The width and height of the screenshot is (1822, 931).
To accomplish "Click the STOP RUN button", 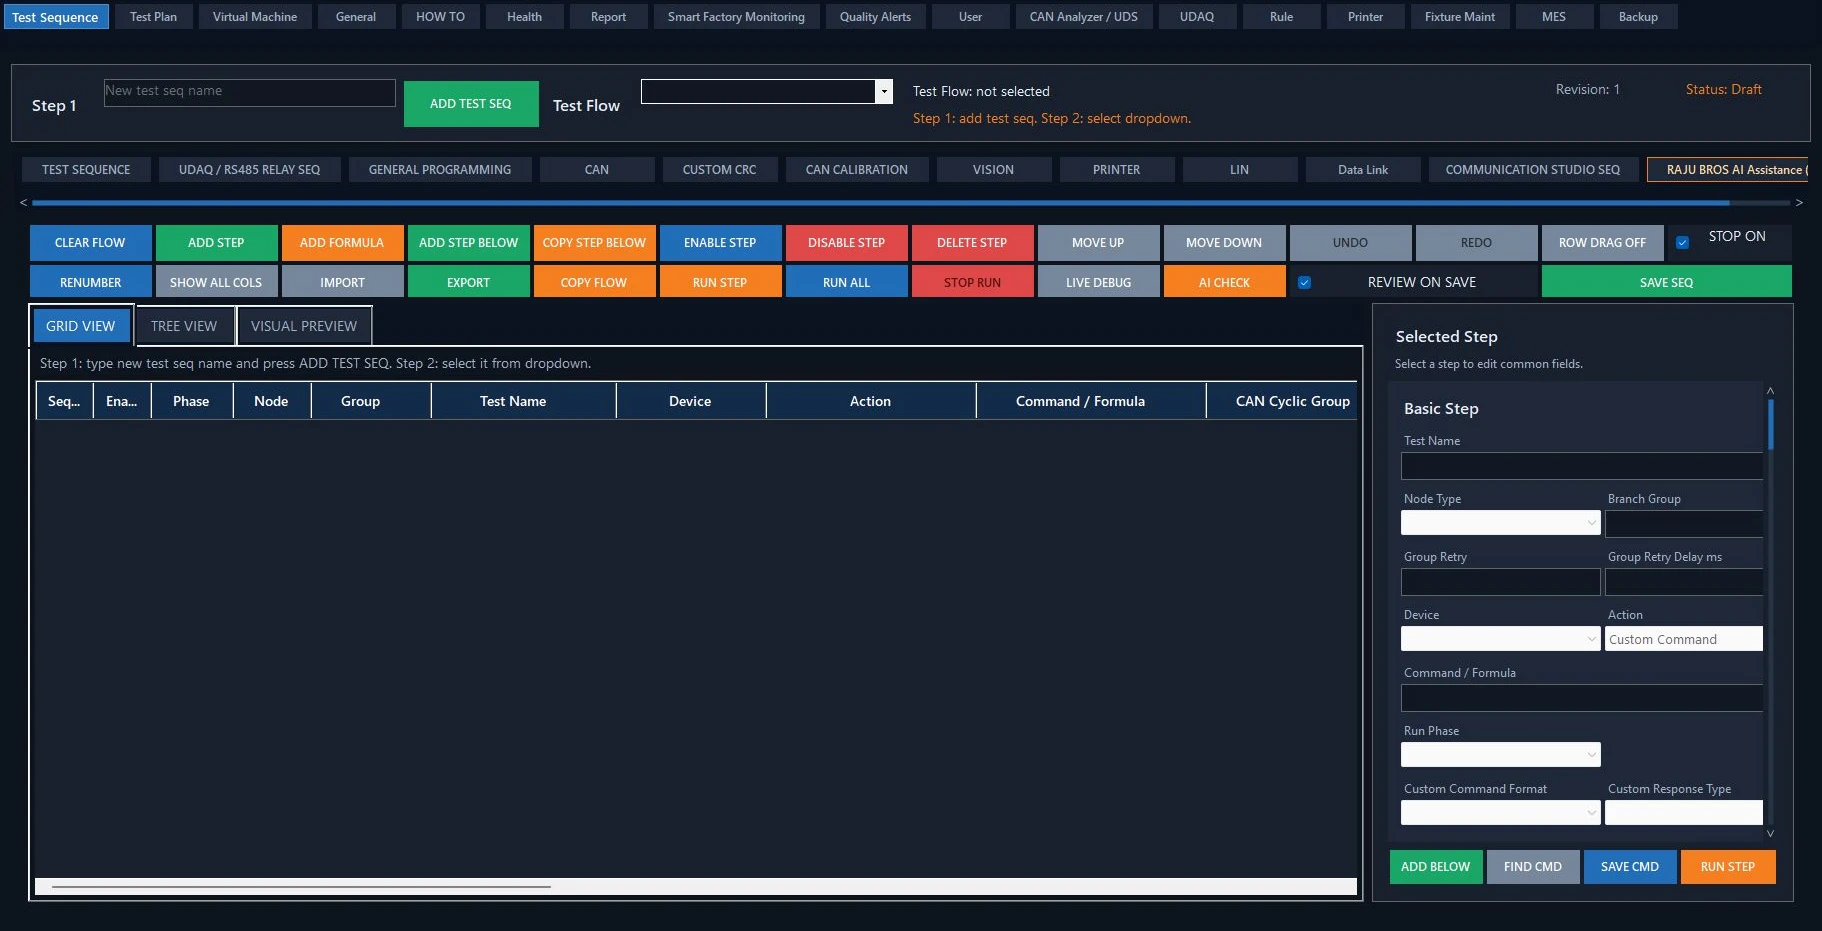I will (x=972, y=283).
